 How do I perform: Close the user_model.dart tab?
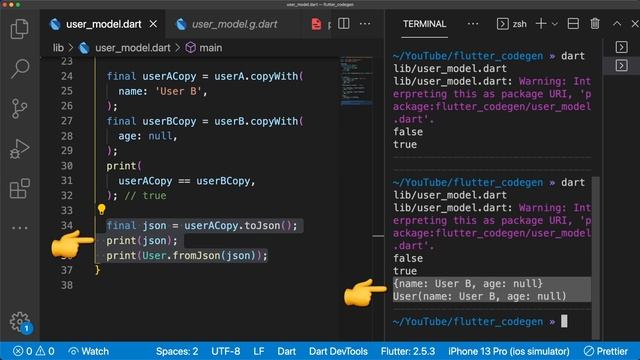(153, 24)
